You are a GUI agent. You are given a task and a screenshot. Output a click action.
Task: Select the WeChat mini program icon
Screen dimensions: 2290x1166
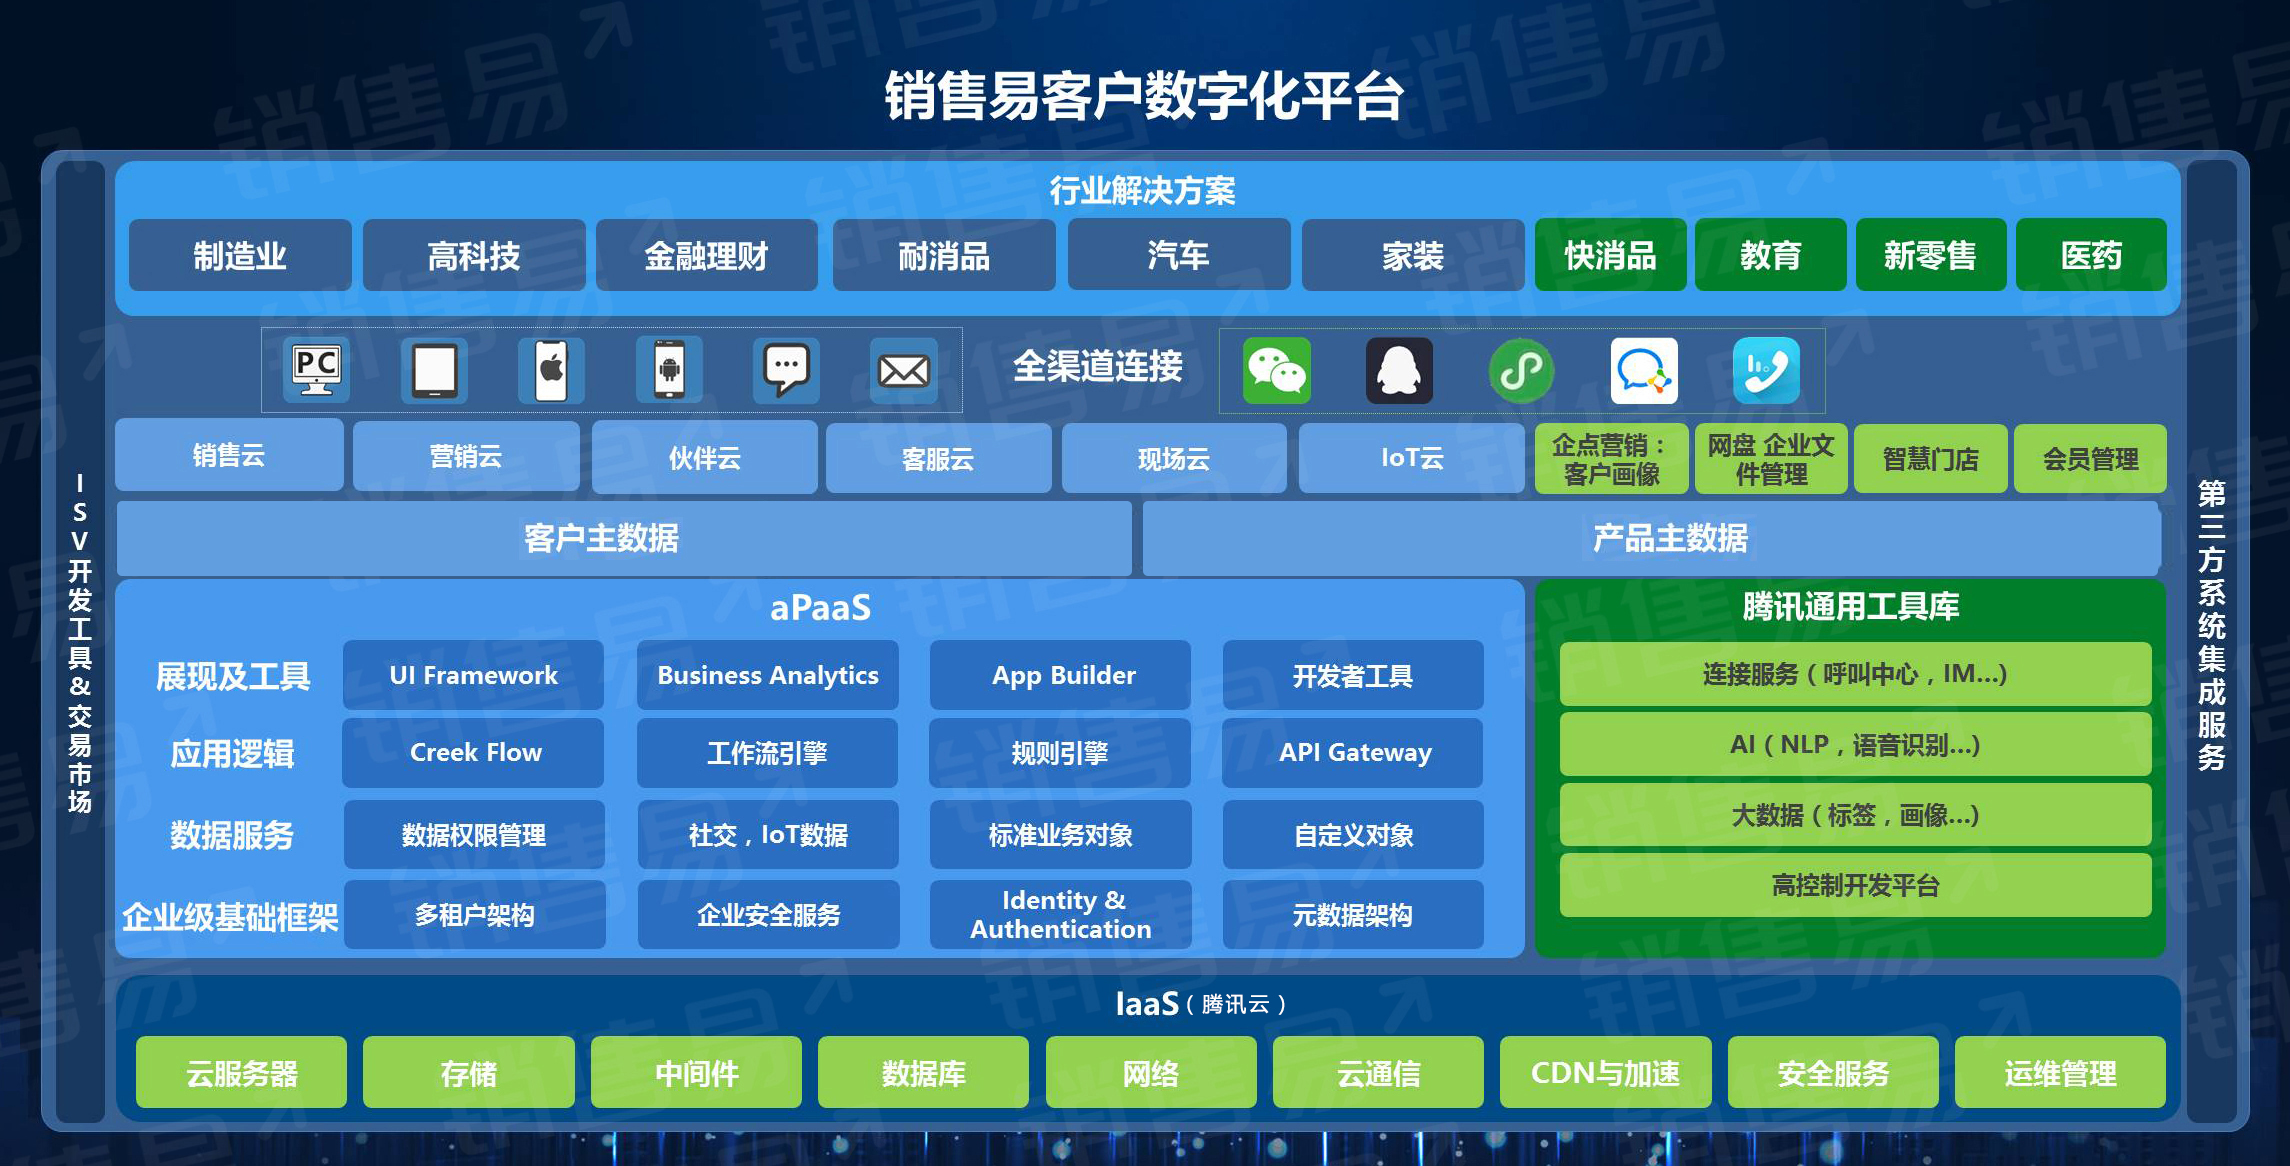(x=1521, y=371)
